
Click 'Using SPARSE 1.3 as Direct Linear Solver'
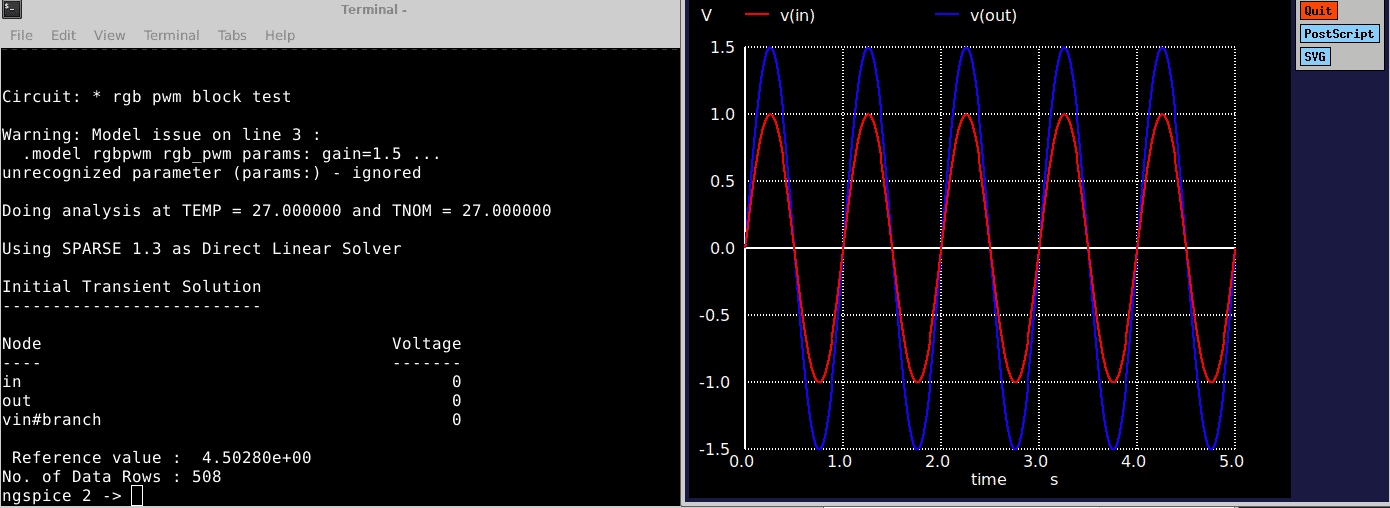click(202, 249)
